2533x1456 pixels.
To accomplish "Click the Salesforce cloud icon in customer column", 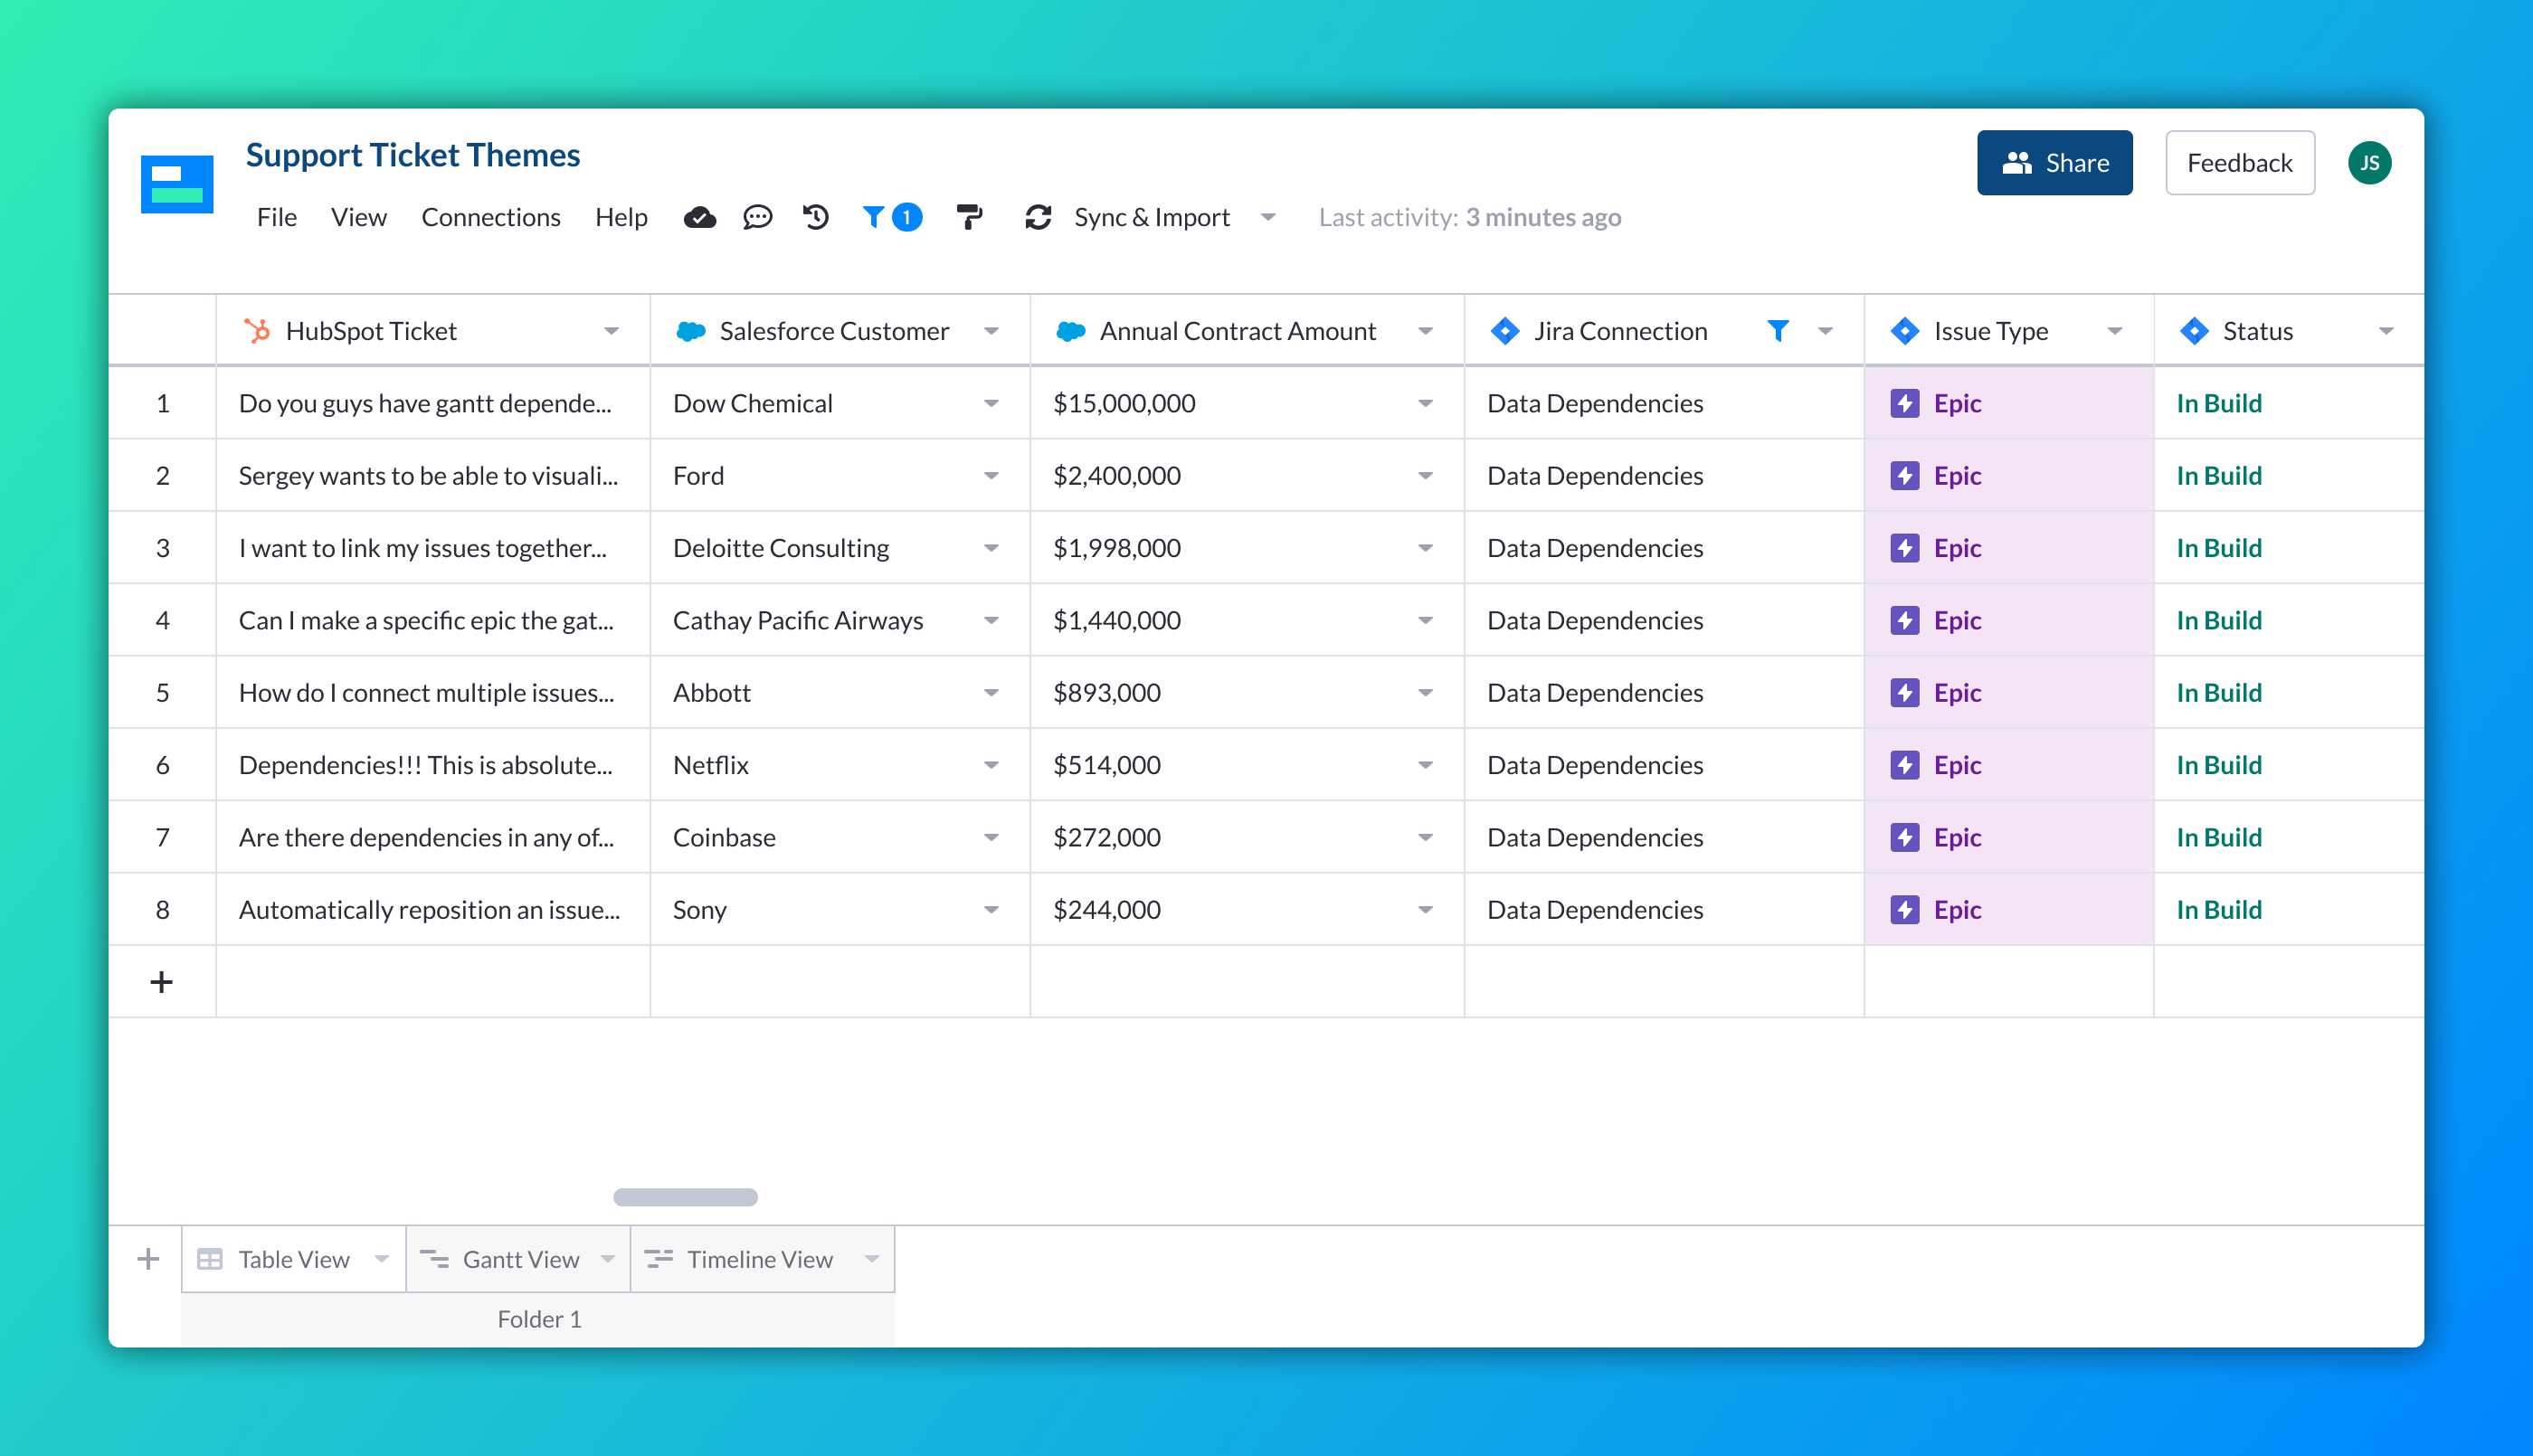I will tap(691, 330).
